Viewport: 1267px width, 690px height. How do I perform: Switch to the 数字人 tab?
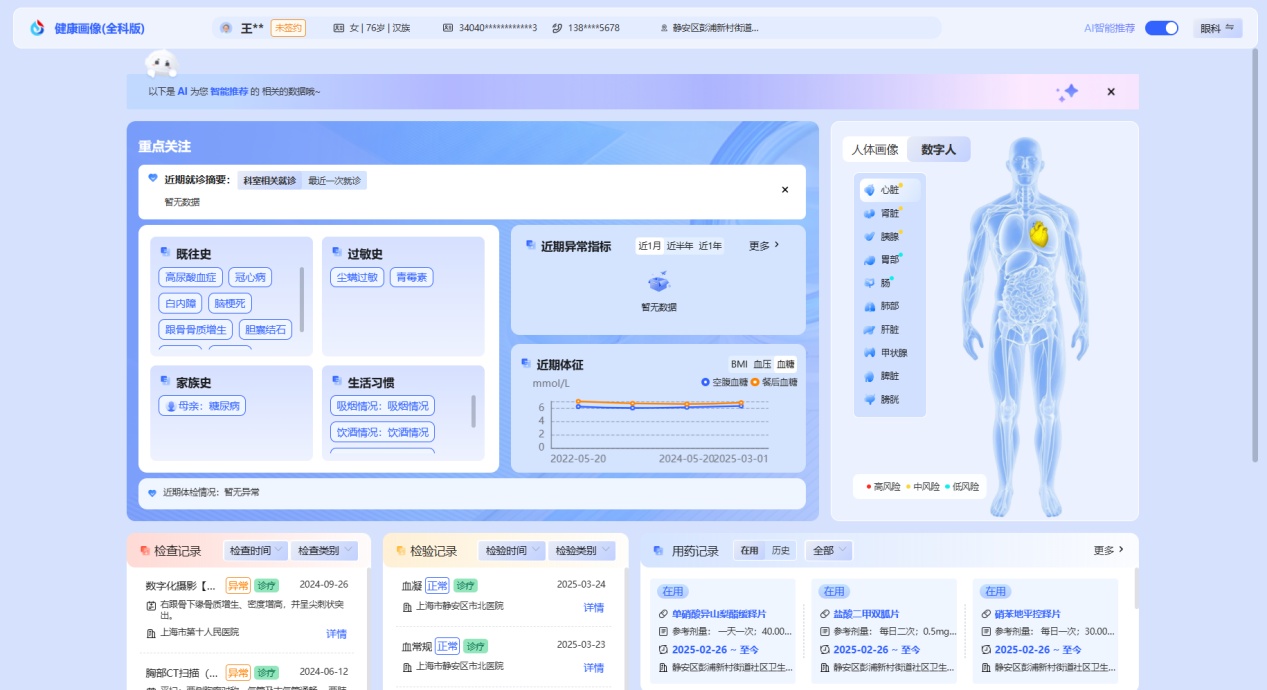pyautogui.click(x=939, y=150)
